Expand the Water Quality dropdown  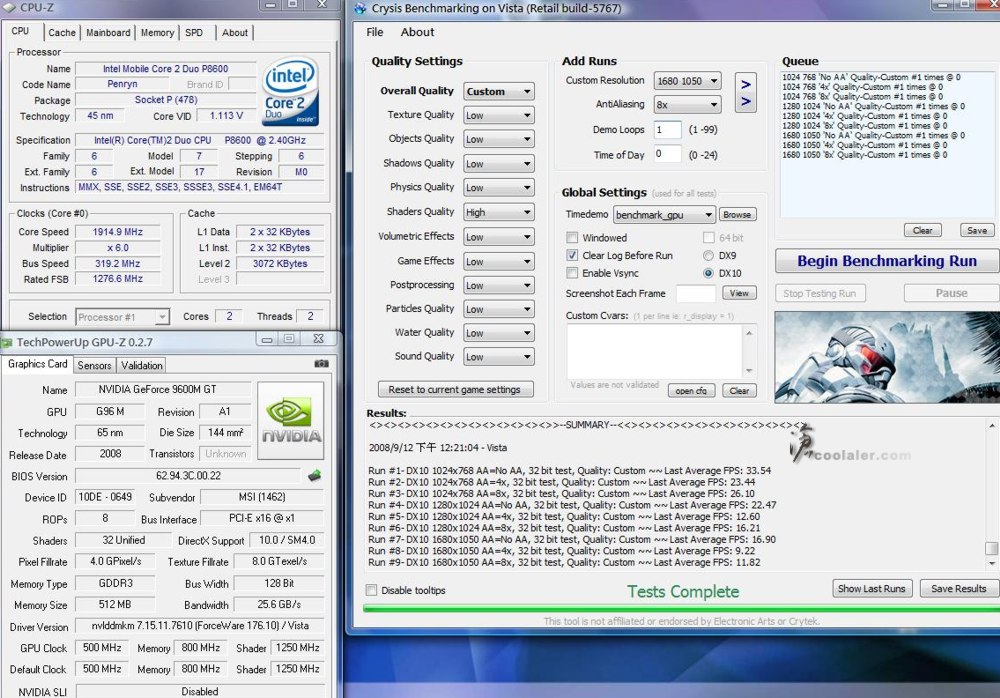(x=499, y=333)
